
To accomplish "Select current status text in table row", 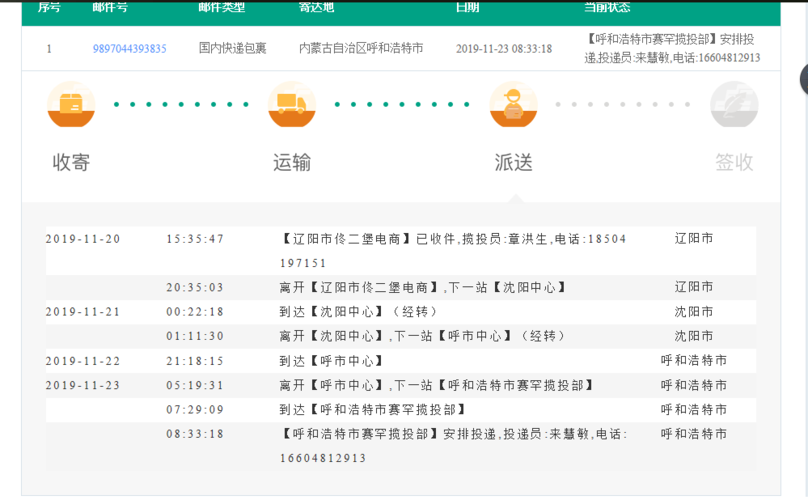I will [672, 48].
